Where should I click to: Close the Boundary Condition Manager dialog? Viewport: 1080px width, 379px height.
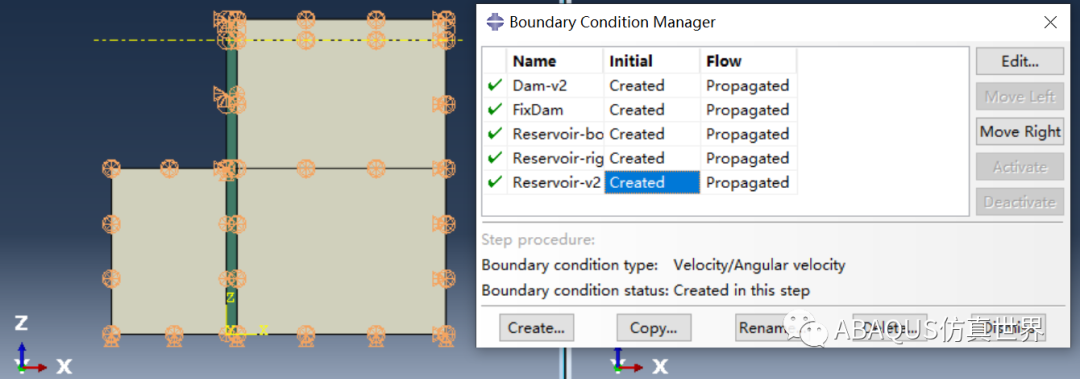[x=1050, y=23]
